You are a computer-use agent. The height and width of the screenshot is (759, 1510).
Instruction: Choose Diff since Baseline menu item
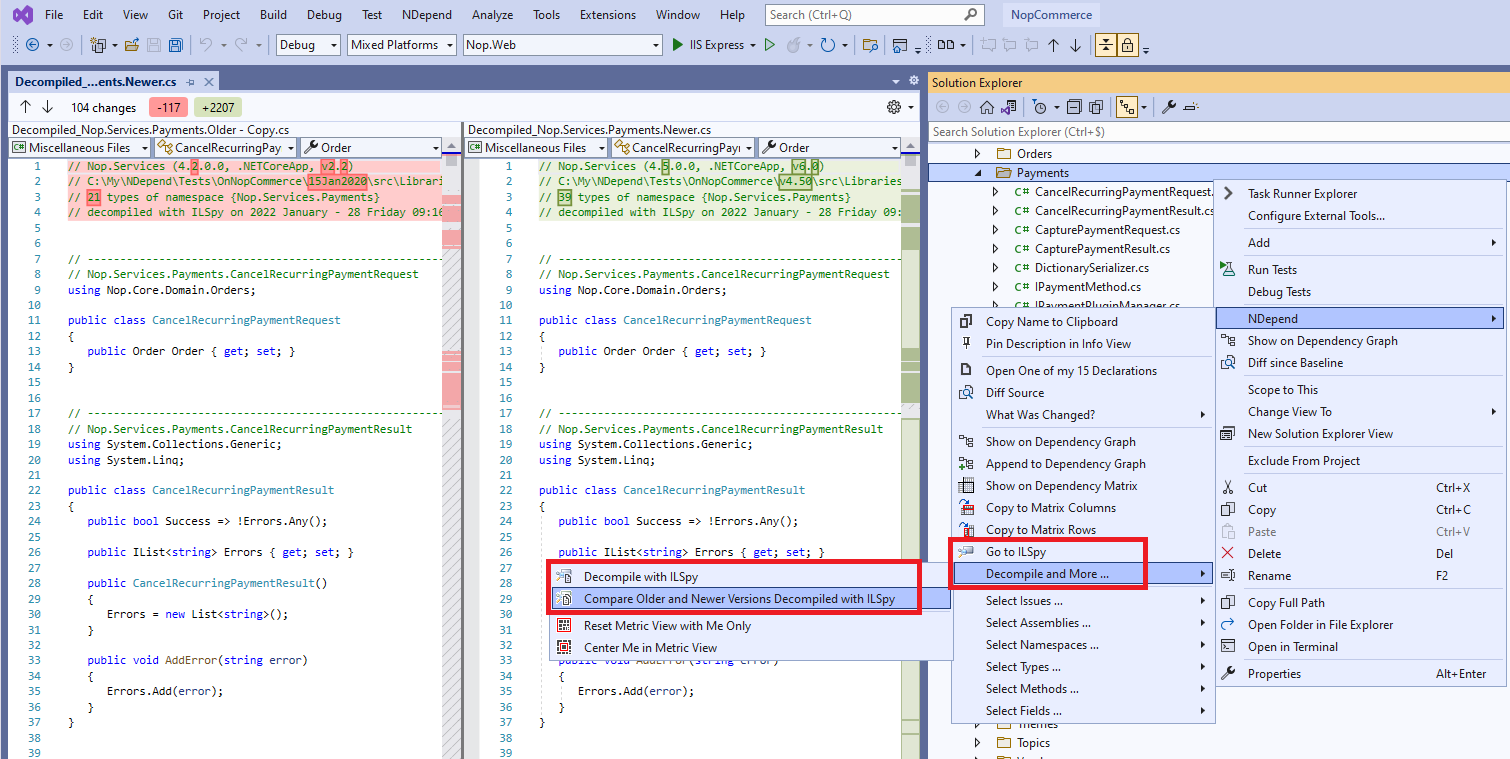click(x=1360, y=363)
